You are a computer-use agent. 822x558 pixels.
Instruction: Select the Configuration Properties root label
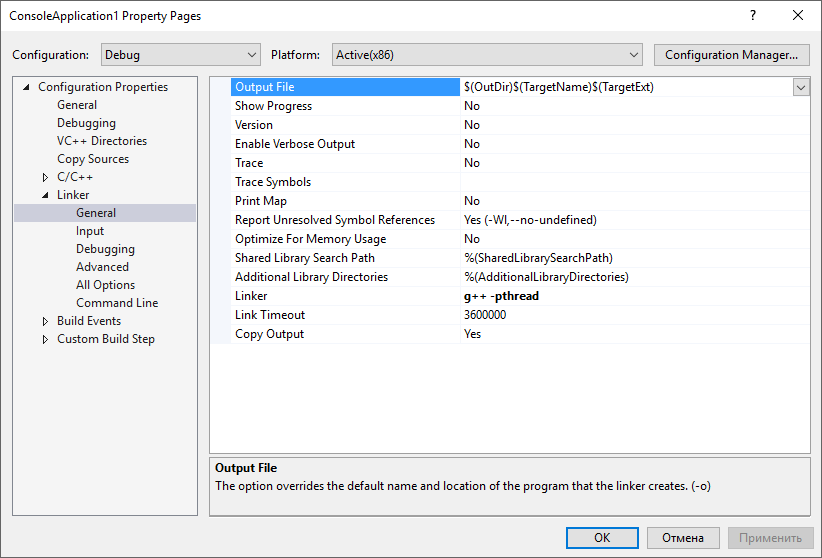(103, 87)
